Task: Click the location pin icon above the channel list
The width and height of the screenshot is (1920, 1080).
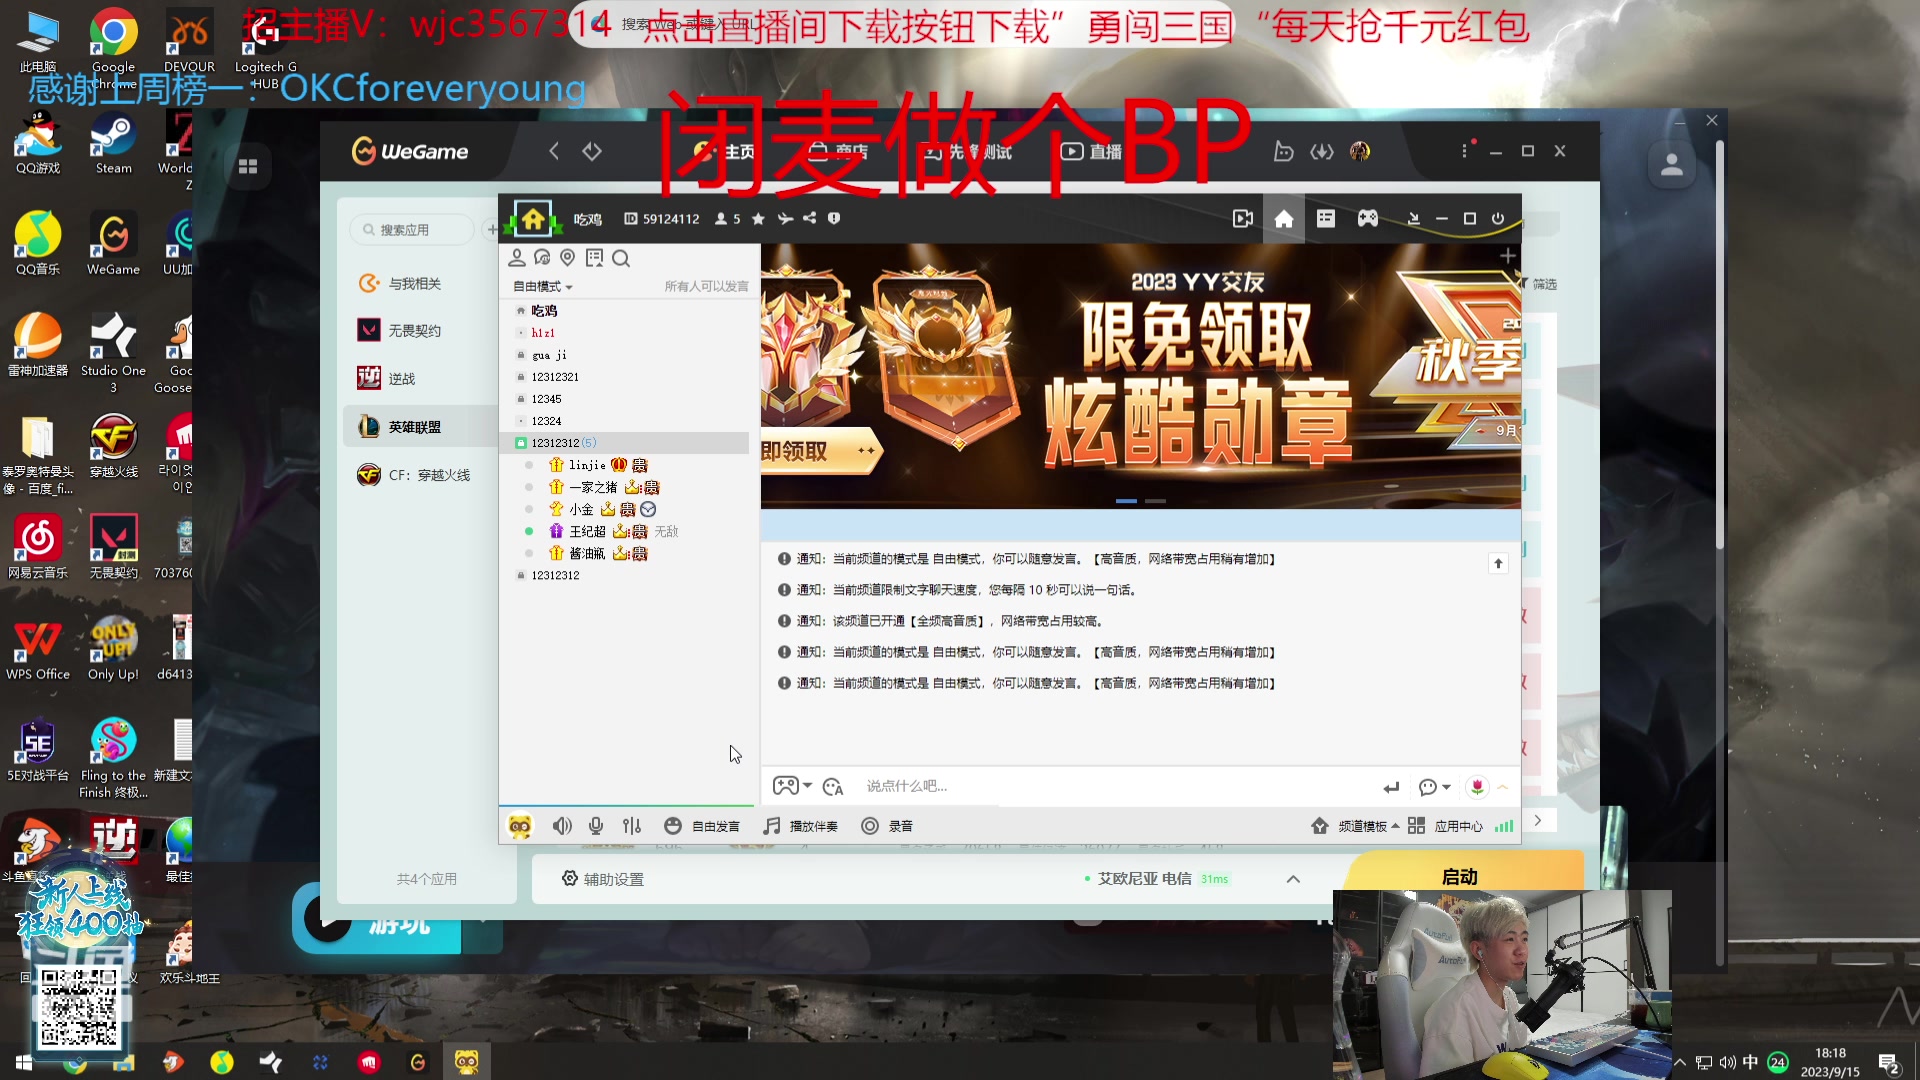Action: click(568, 258)
